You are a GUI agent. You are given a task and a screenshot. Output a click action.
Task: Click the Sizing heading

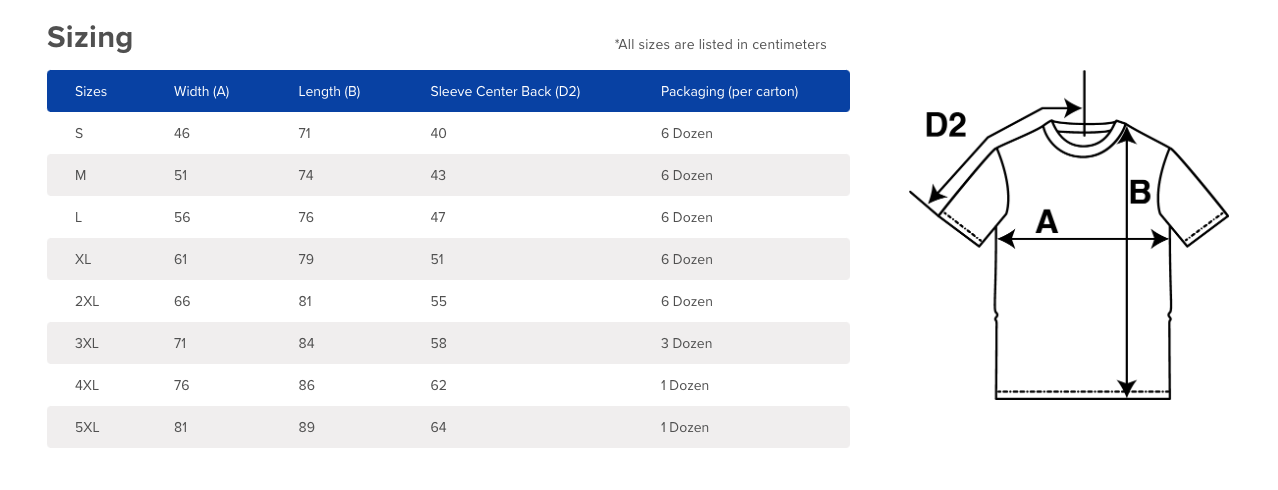(90, 37)
